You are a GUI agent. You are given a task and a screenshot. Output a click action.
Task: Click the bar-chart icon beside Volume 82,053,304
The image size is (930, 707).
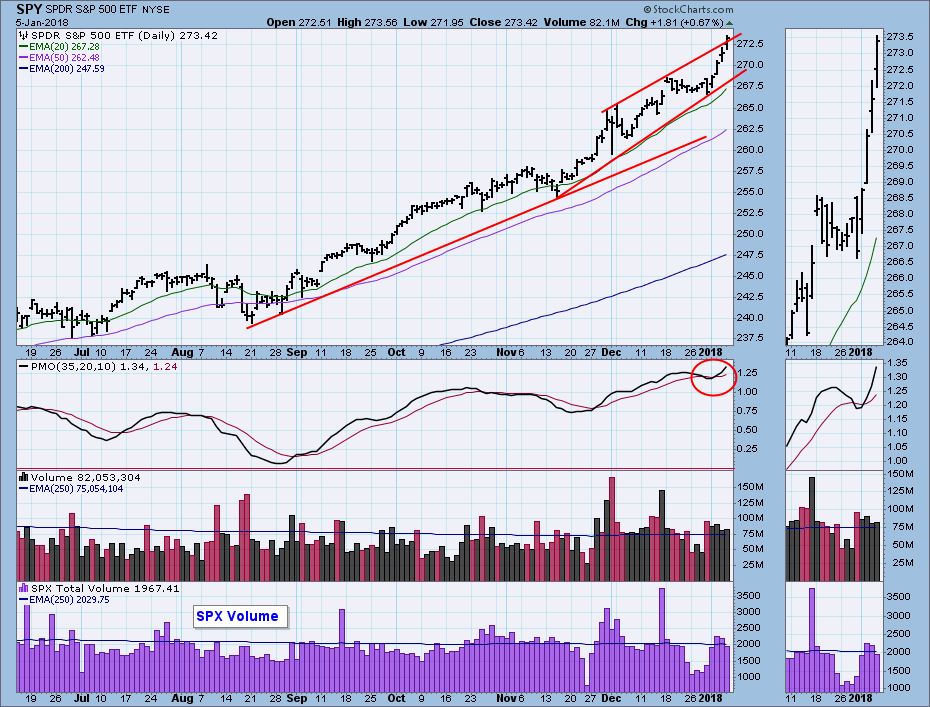(x=24, y=477)
